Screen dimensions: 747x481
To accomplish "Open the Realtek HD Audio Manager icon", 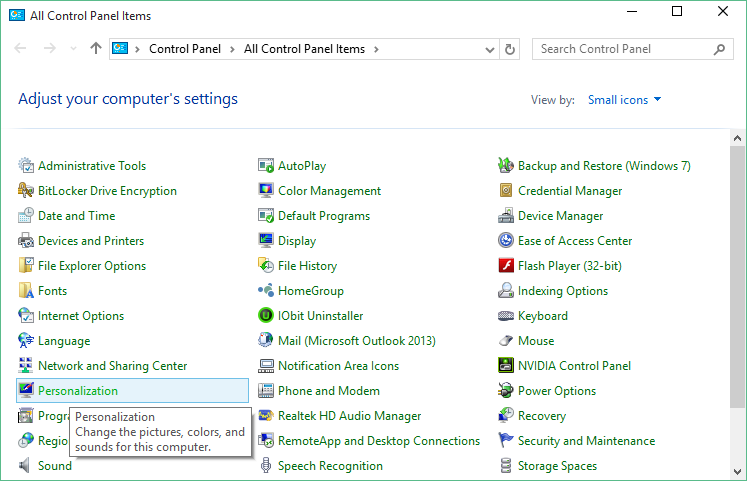I will [x=266, y=416].
